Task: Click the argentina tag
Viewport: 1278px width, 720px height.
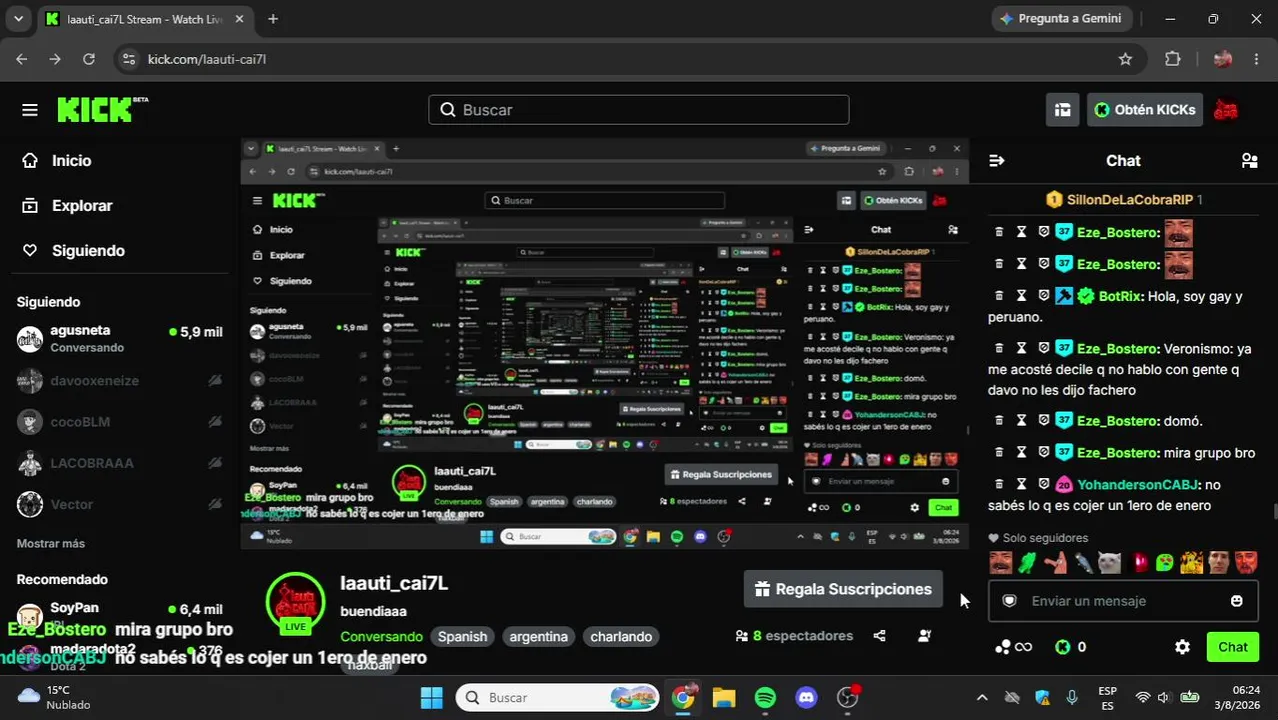Action: click(x=538, y=637)
